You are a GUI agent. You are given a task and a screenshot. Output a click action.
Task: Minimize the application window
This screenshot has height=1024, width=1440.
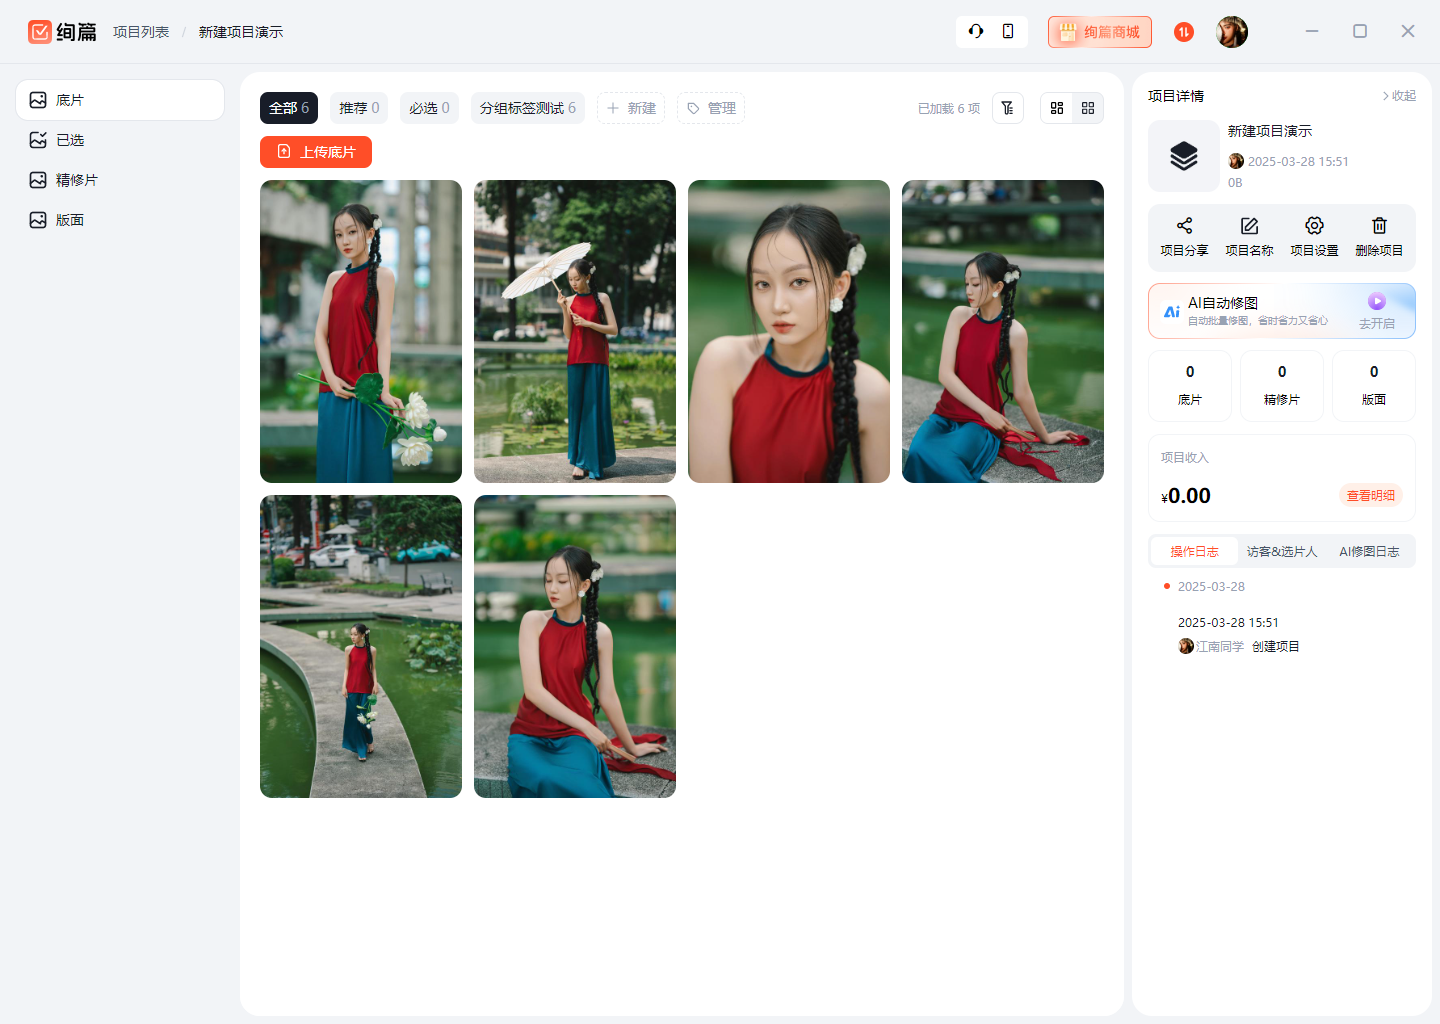(1312, 31)
